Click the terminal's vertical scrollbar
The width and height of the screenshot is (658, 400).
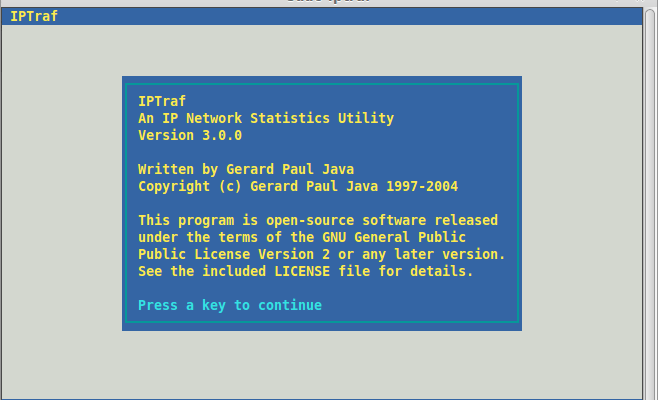[650, 204]
